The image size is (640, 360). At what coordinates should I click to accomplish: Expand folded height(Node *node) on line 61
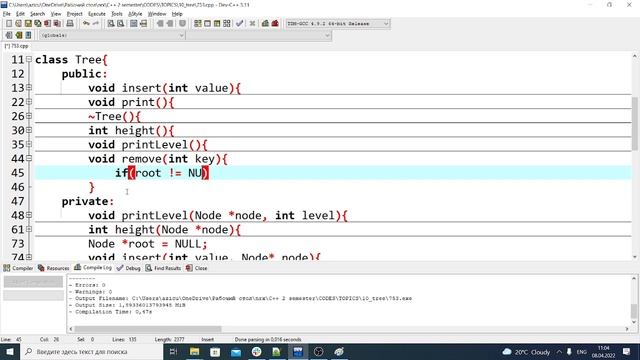29,229
